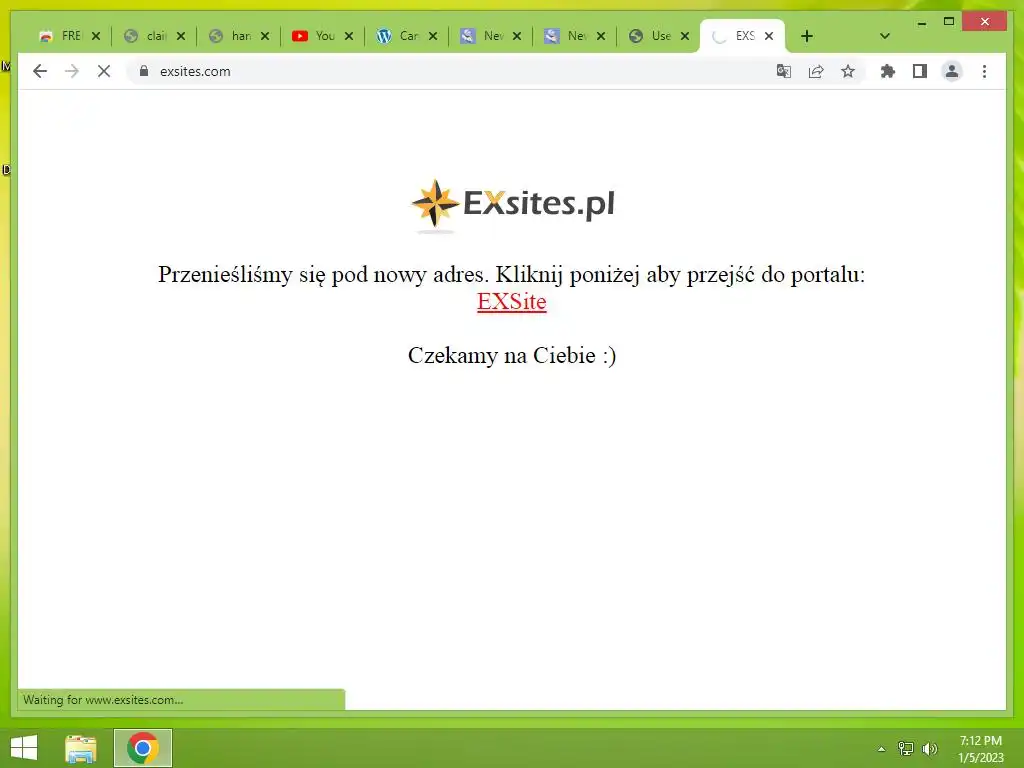
Task: Open the volume speaker tray icon
Action: tap(929, 749)
